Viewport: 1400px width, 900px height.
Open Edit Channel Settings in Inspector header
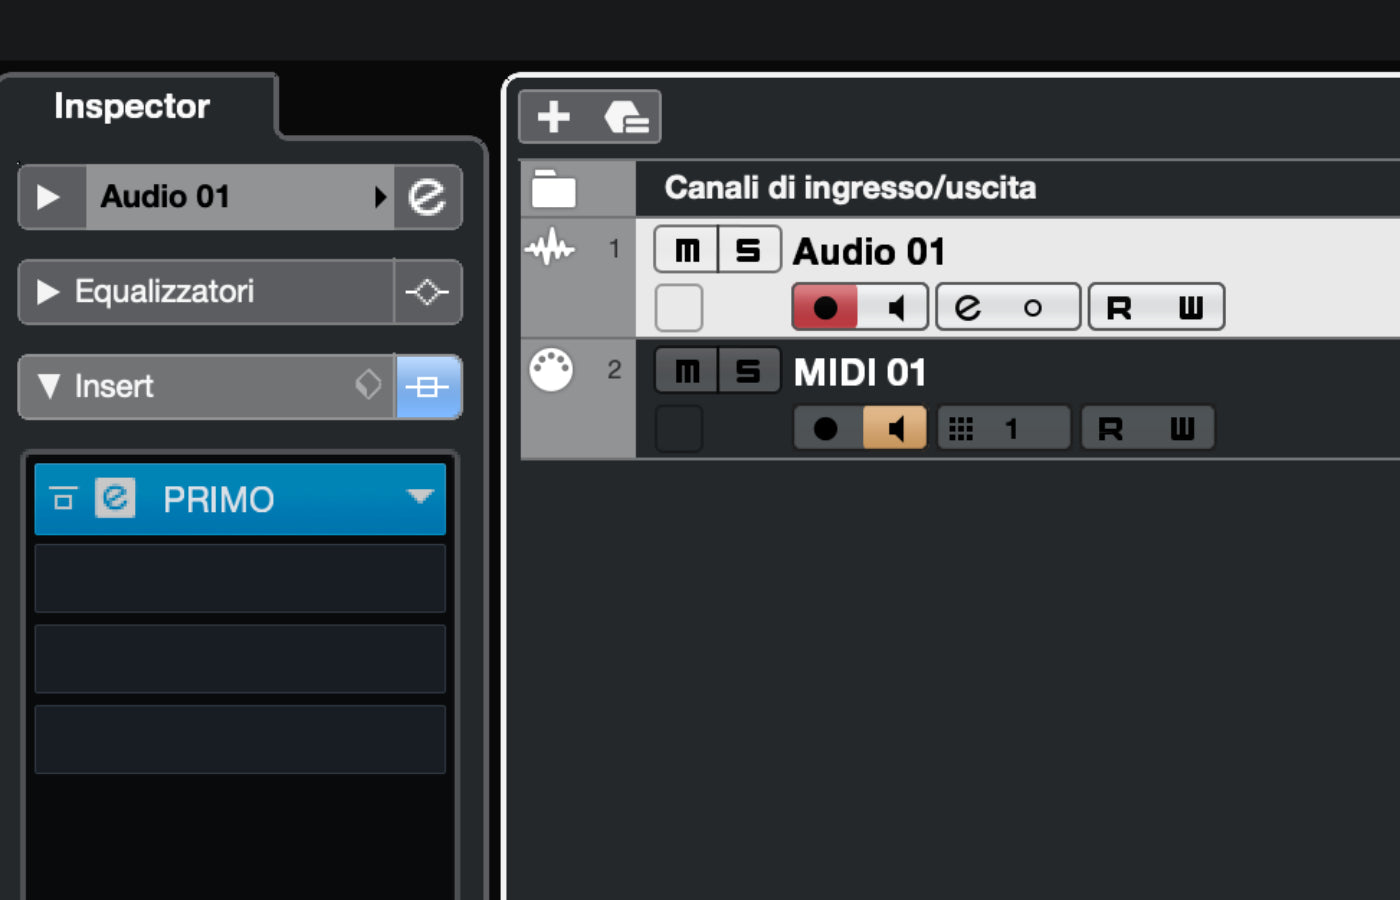[x=427, y=197]
